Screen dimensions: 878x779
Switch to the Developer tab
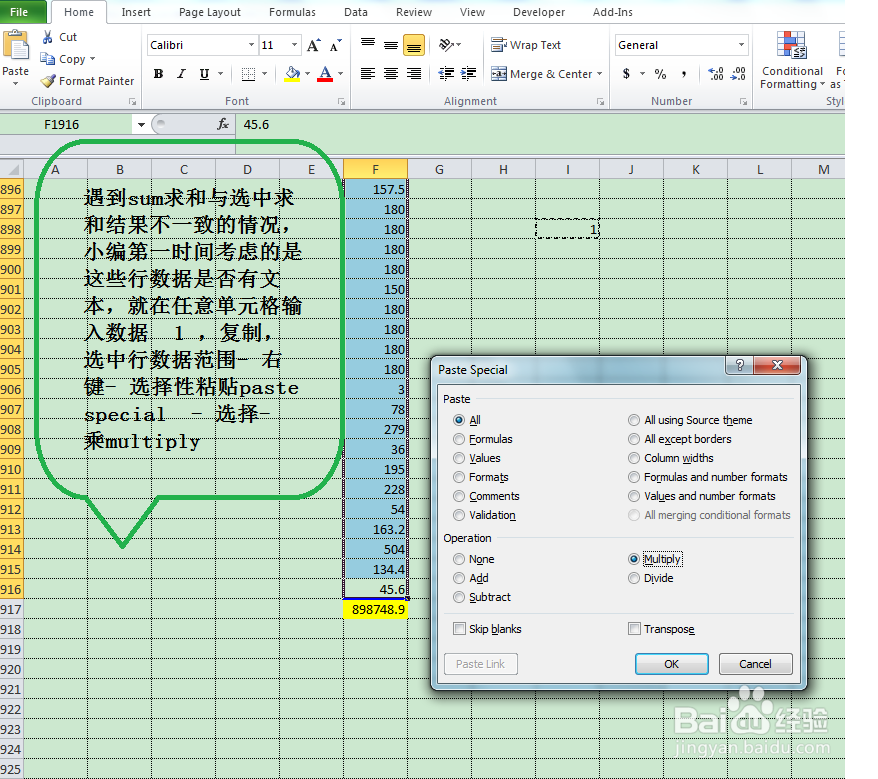coord(539,12)
